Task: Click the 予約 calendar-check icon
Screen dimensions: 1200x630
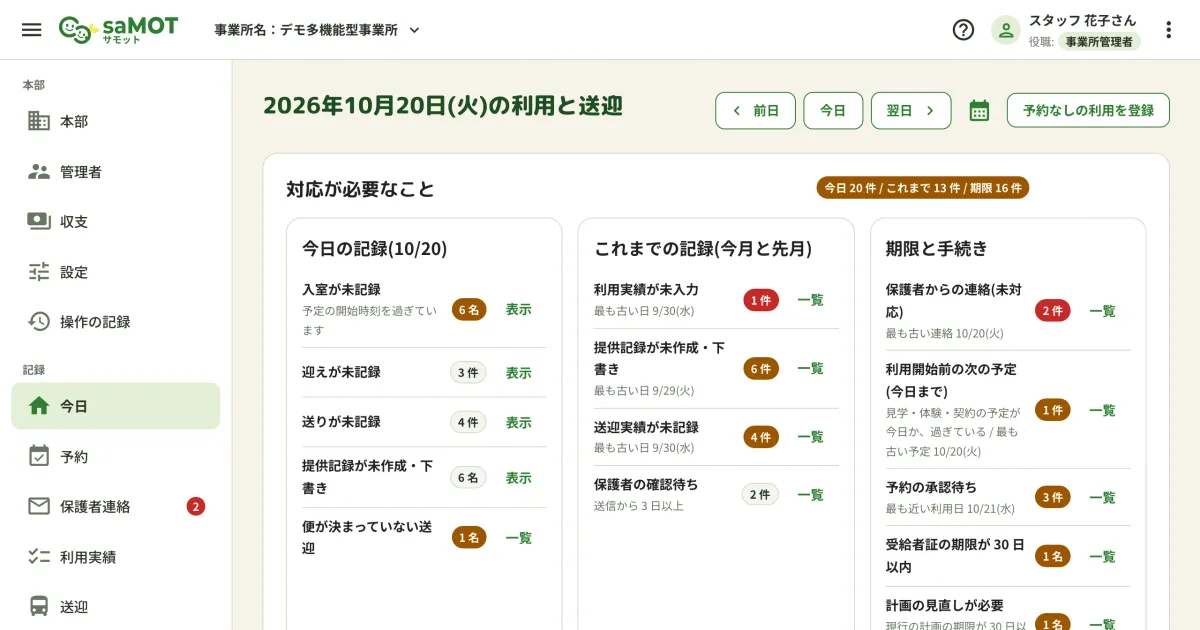Action: click(x=39, y=456)
